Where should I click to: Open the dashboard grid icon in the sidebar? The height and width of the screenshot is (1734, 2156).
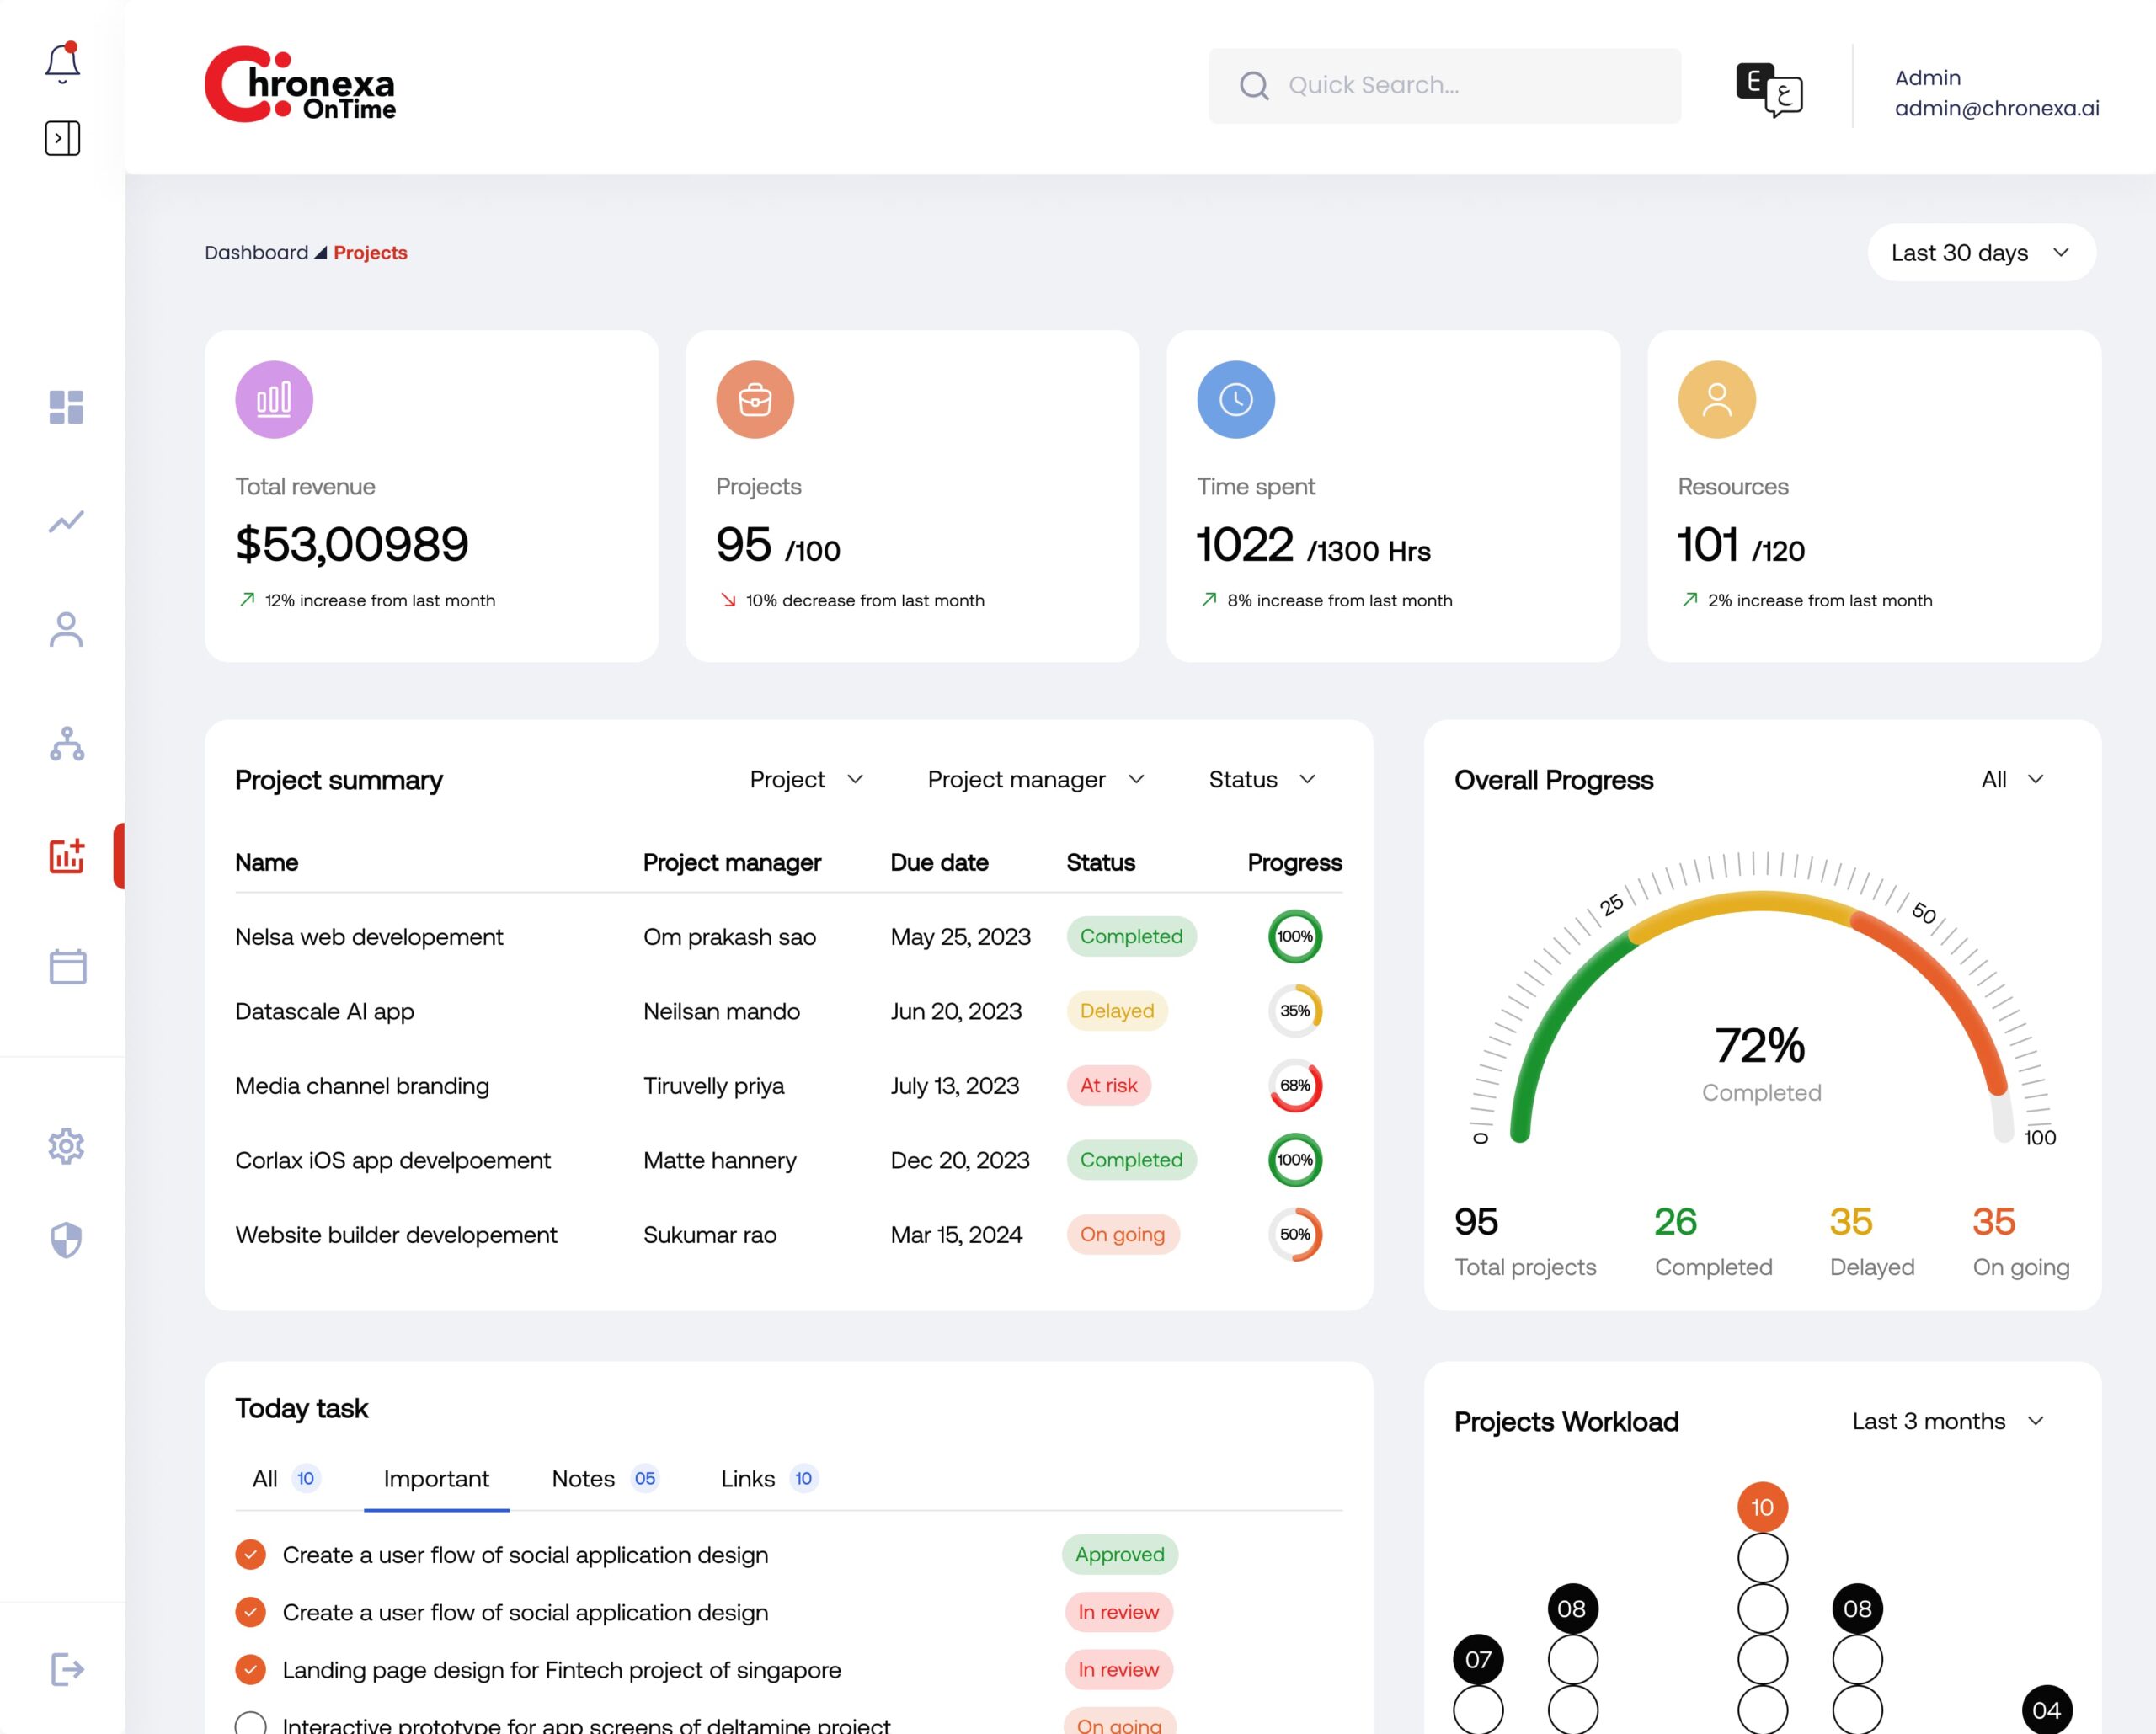pyautogui.click(x=66, y=407)
